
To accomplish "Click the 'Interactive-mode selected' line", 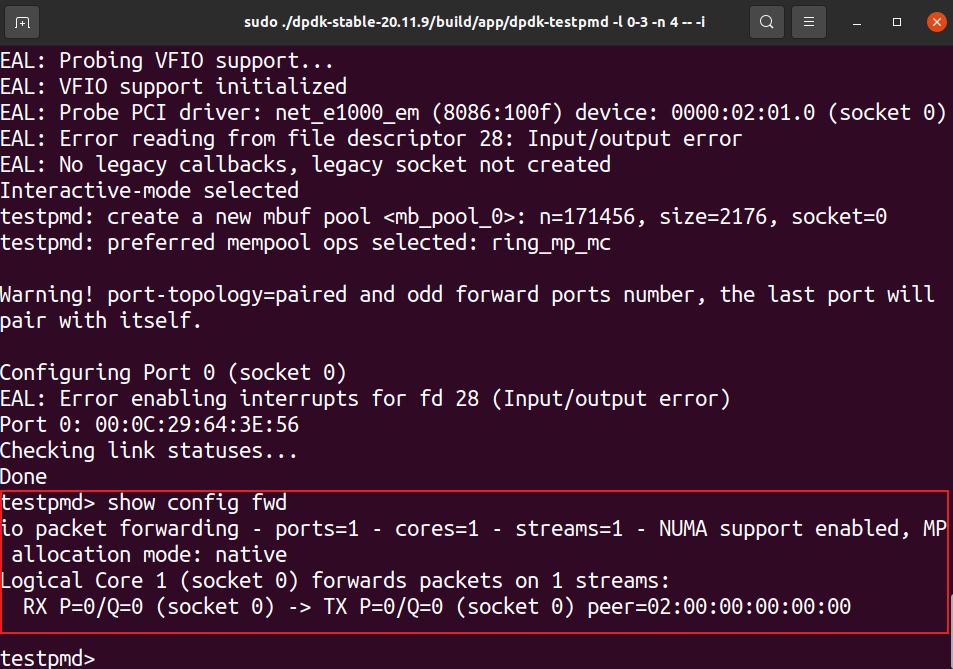I will (x=149, y=190).
